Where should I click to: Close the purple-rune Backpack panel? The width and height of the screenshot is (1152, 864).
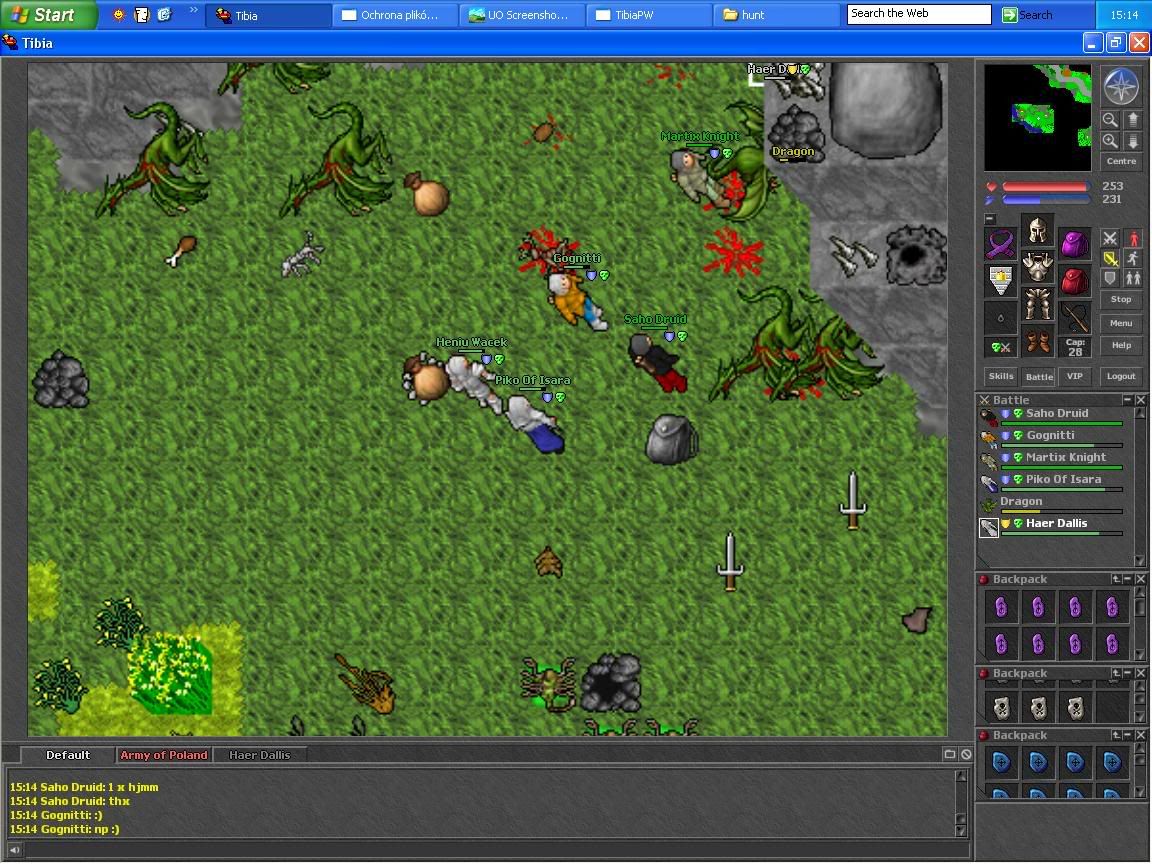click(x=1140, y=579)
